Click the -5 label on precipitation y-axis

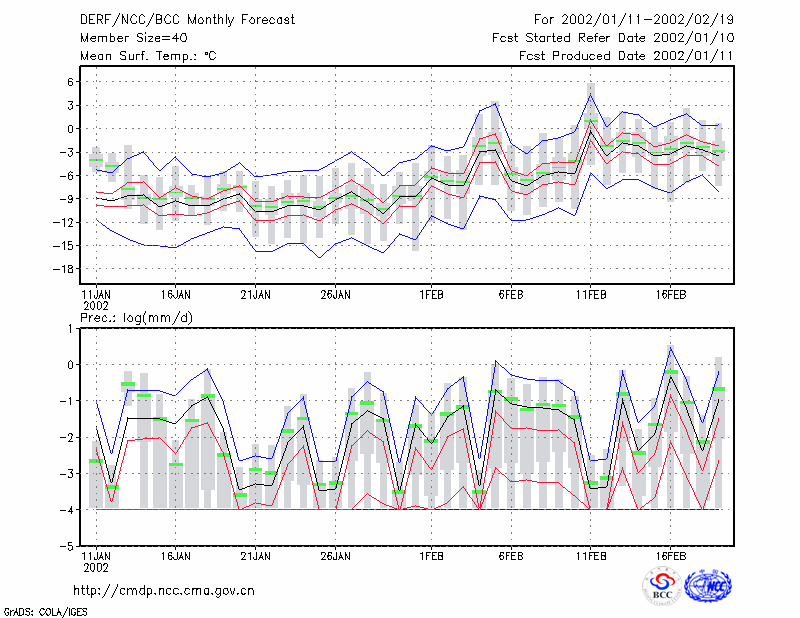66,546
